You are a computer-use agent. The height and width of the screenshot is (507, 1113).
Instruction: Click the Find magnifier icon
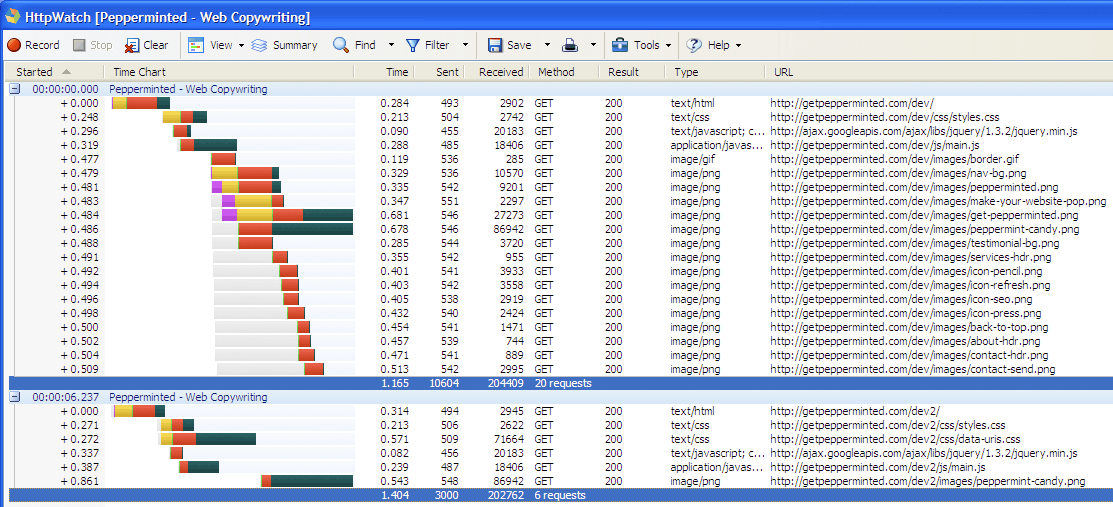pos(341,45)
